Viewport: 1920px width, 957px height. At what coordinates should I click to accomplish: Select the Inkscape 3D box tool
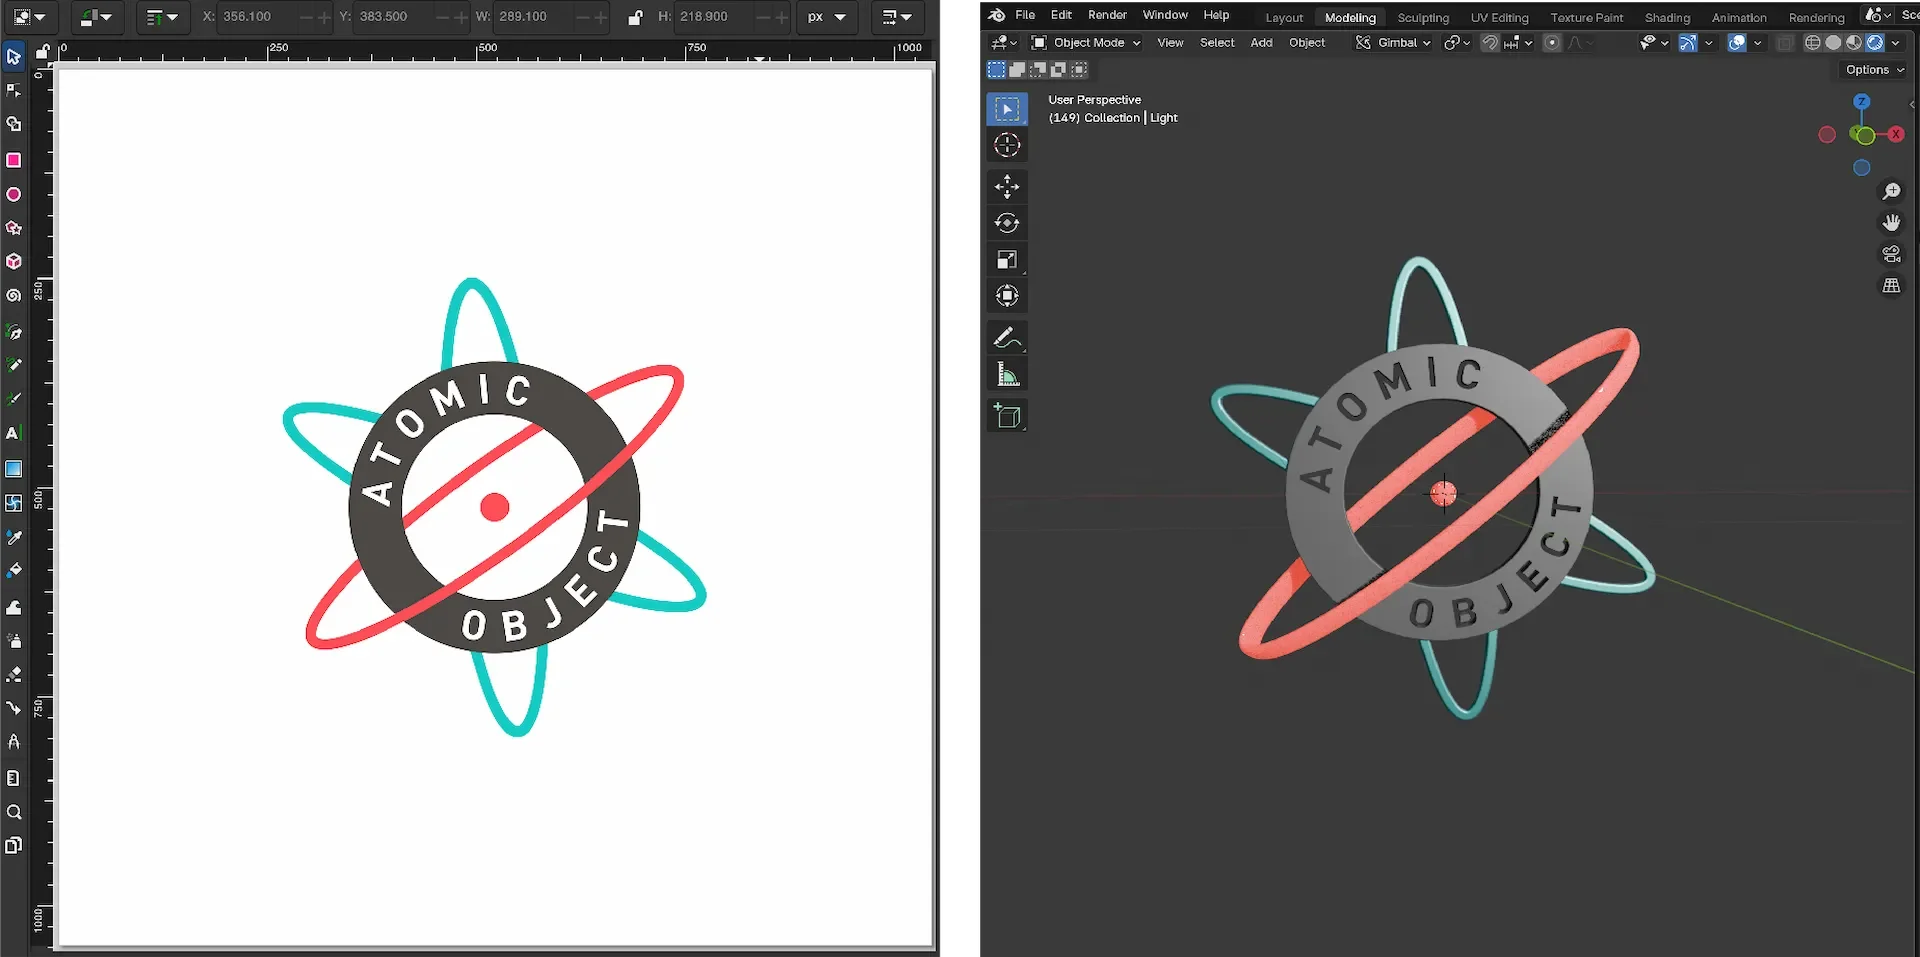13,261
